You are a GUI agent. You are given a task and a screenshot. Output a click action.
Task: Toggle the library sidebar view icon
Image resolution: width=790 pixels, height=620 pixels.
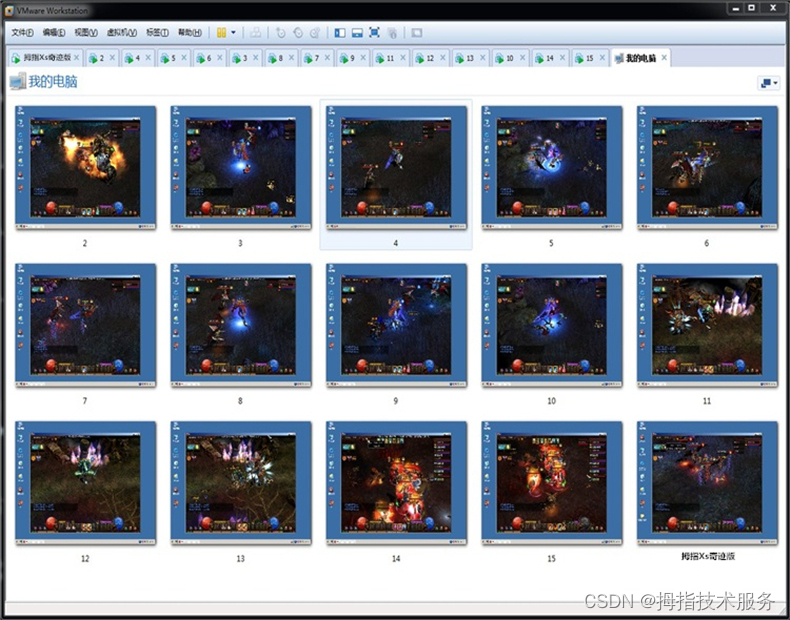pos(340,33)
